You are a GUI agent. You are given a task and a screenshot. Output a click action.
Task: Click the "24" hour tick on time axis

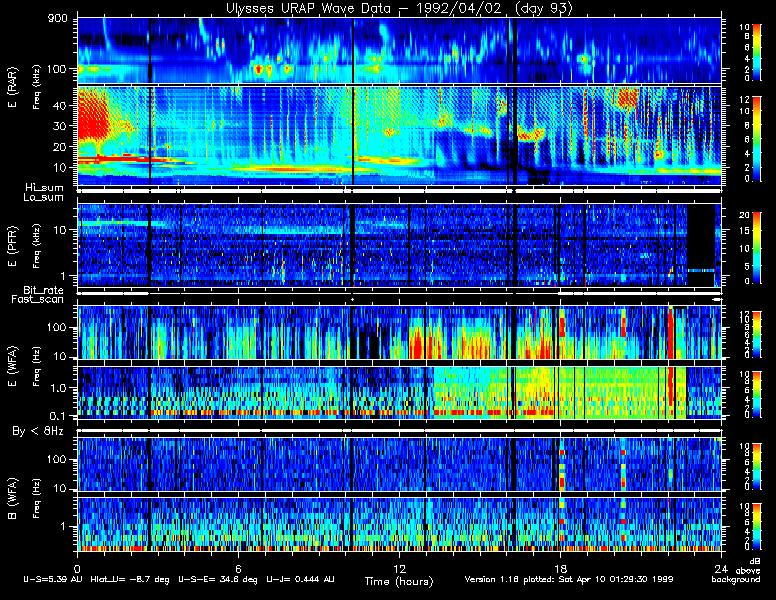pos(721,568)
